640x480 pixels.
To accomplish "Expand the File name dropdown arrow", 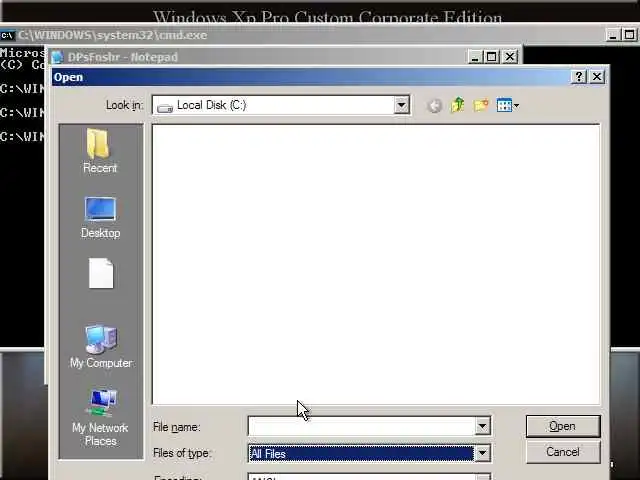I will tap(482, 427).
